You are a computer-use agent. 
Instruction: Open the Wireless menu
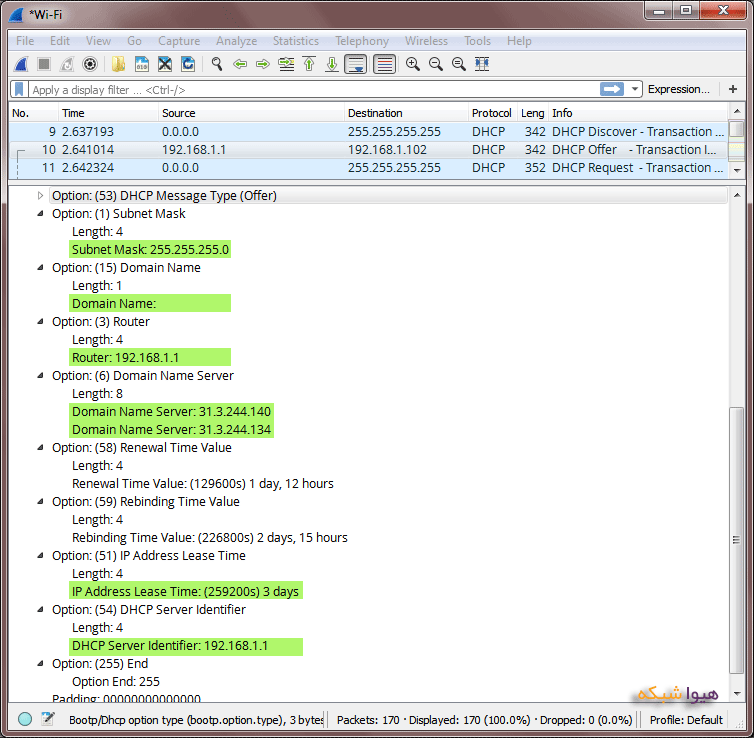[x=426, y=41]
